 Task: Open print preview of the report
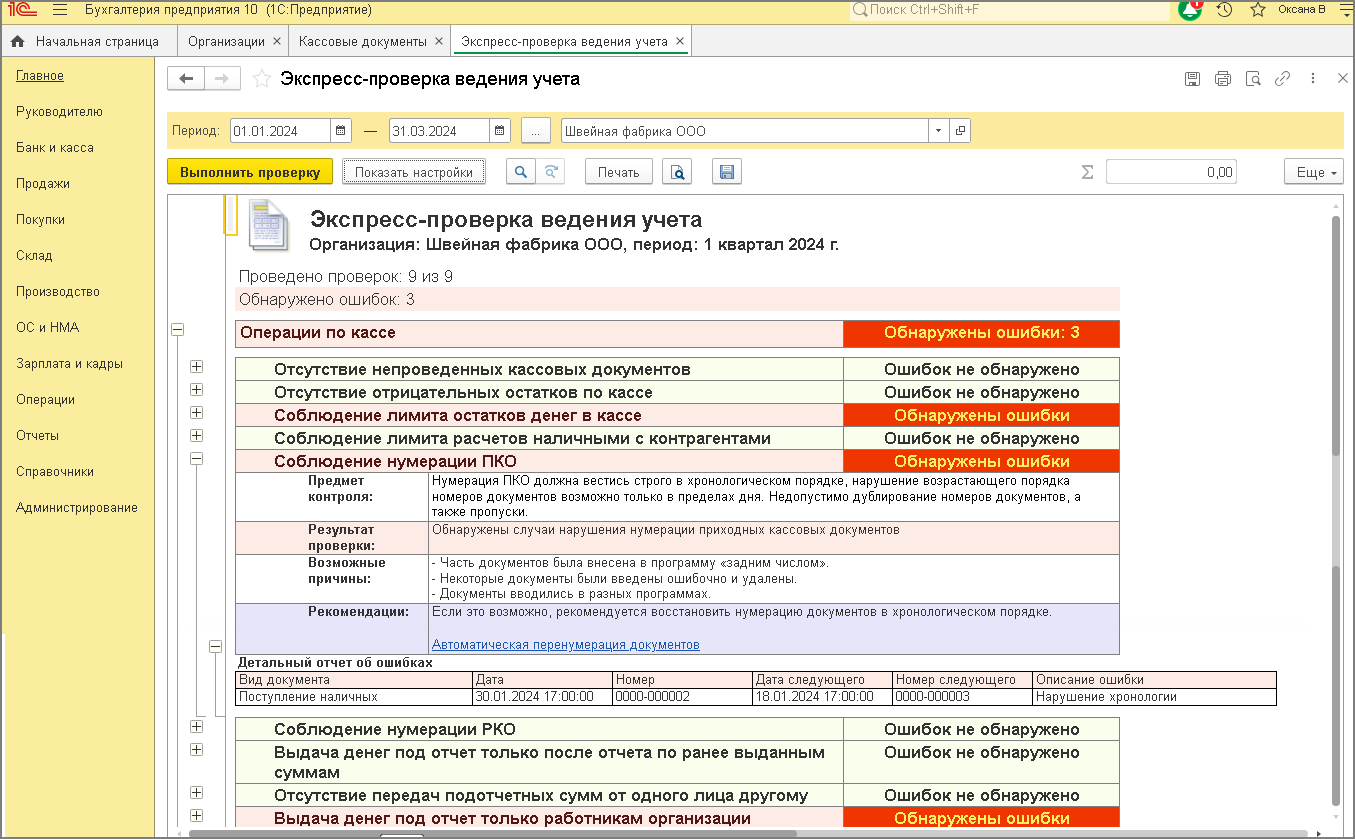pos(678,172)
